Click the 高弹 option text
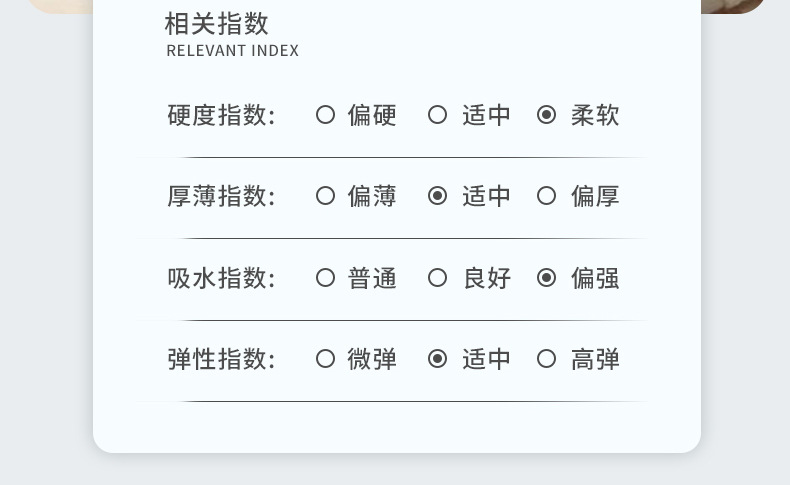The height and width of the screenshot is (485, 790). [x=595, y=359]
